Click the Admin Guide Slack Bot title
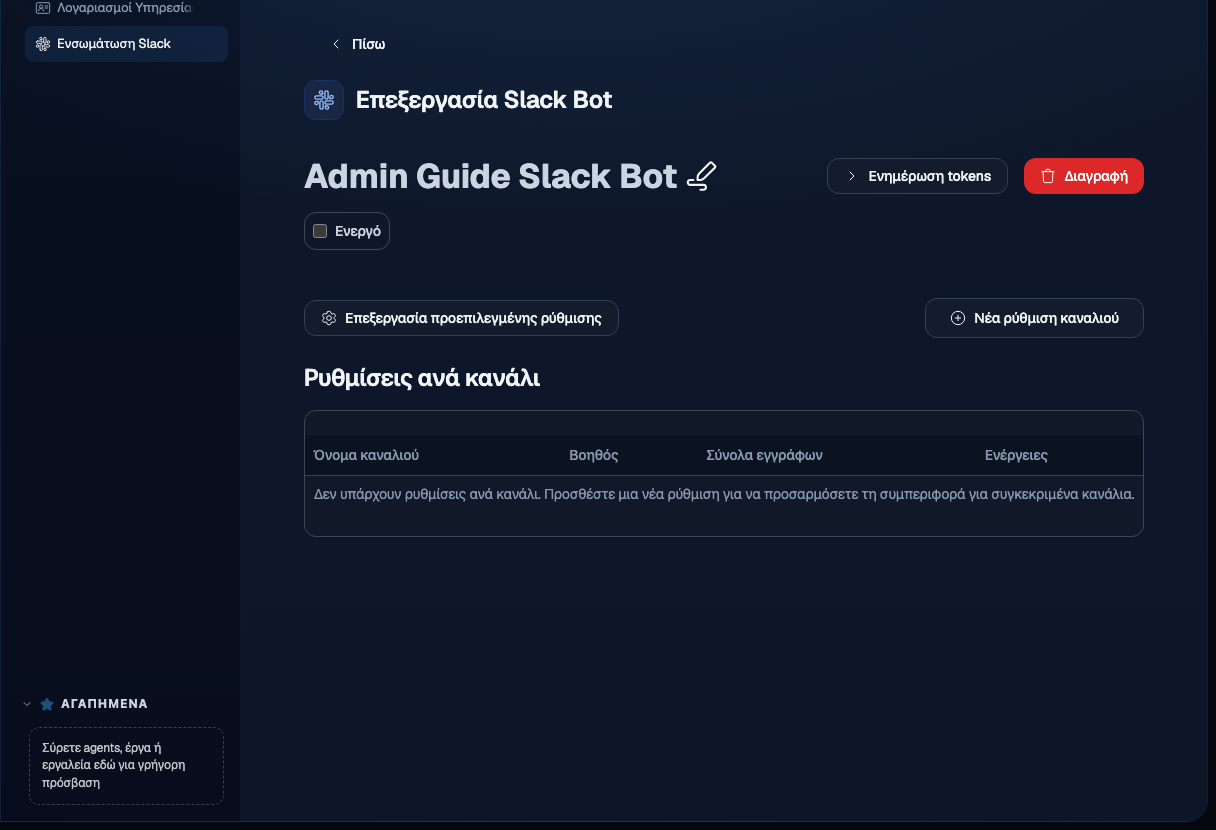The image size is (1216, 830). [x=491, y=176]
